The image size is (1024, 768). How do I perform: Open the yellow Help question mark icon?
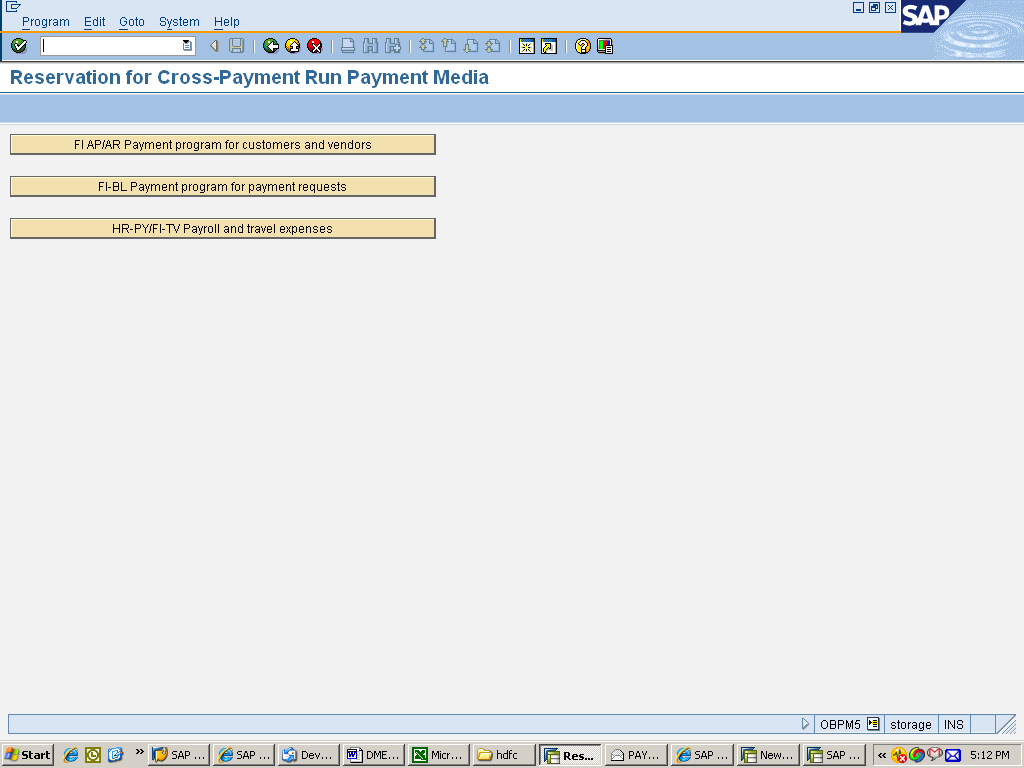point(583,46)
